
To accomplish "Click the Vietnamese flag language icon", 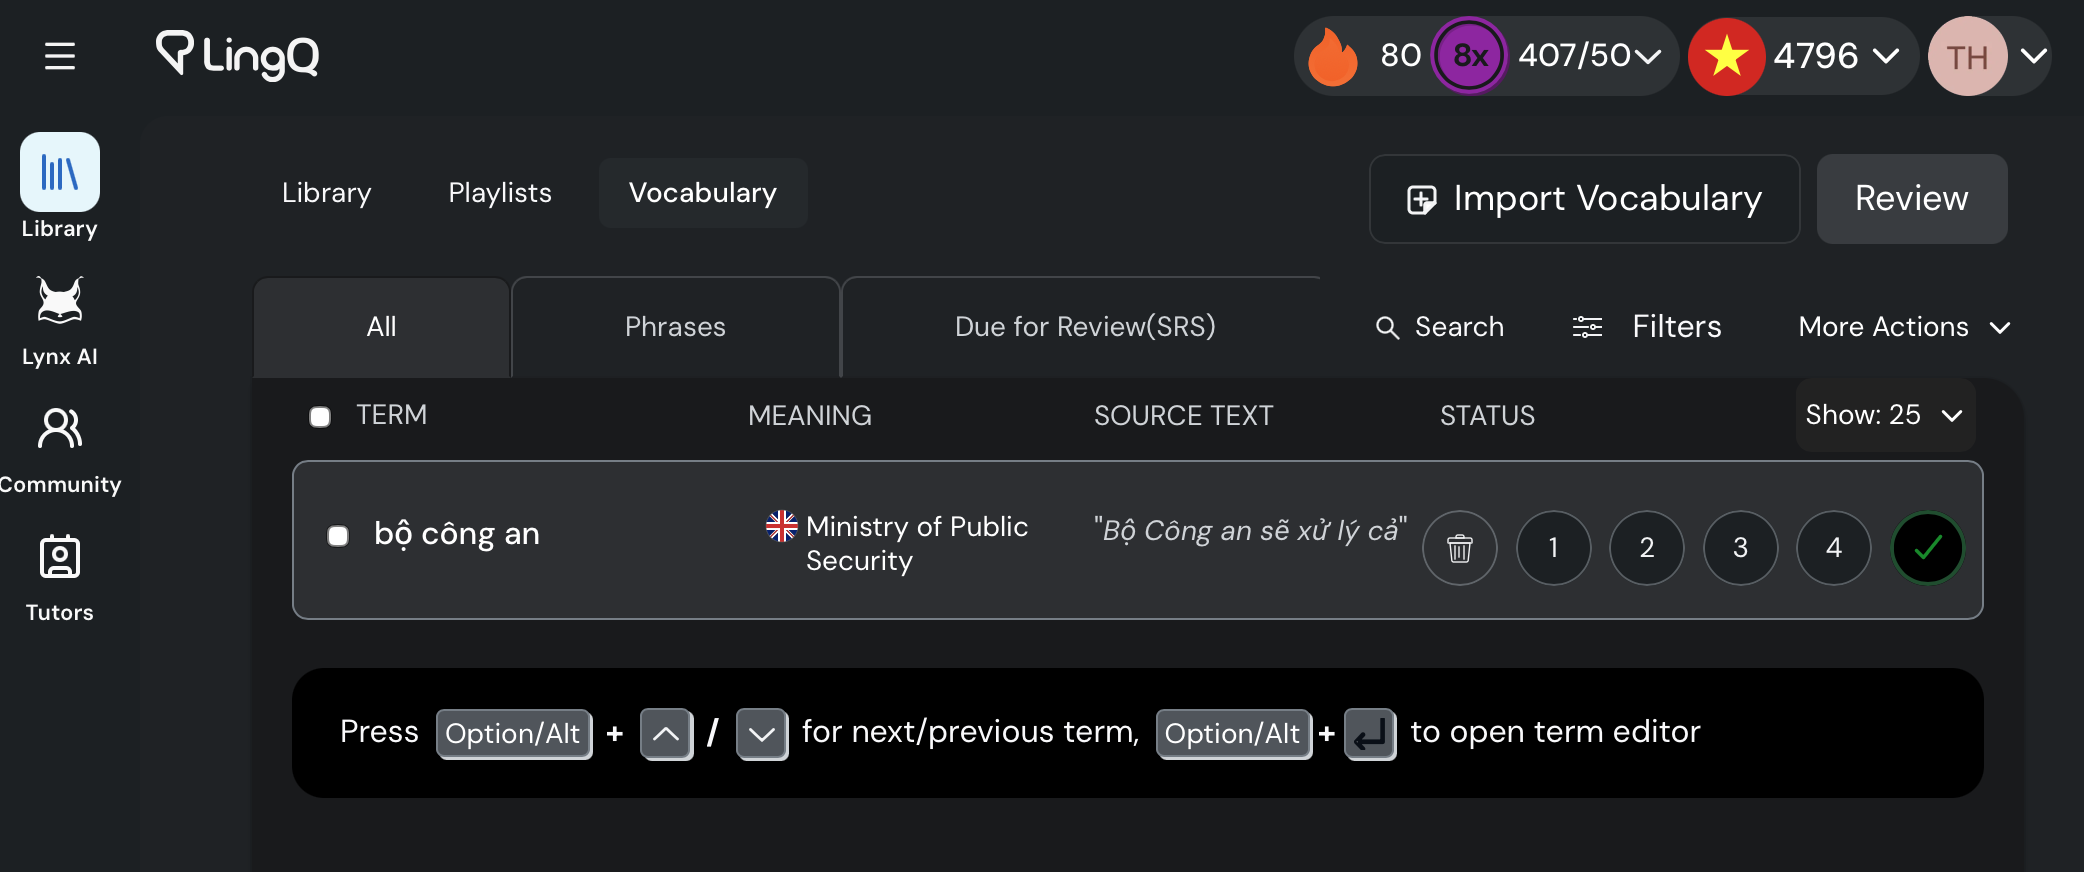I will 1726,56.
